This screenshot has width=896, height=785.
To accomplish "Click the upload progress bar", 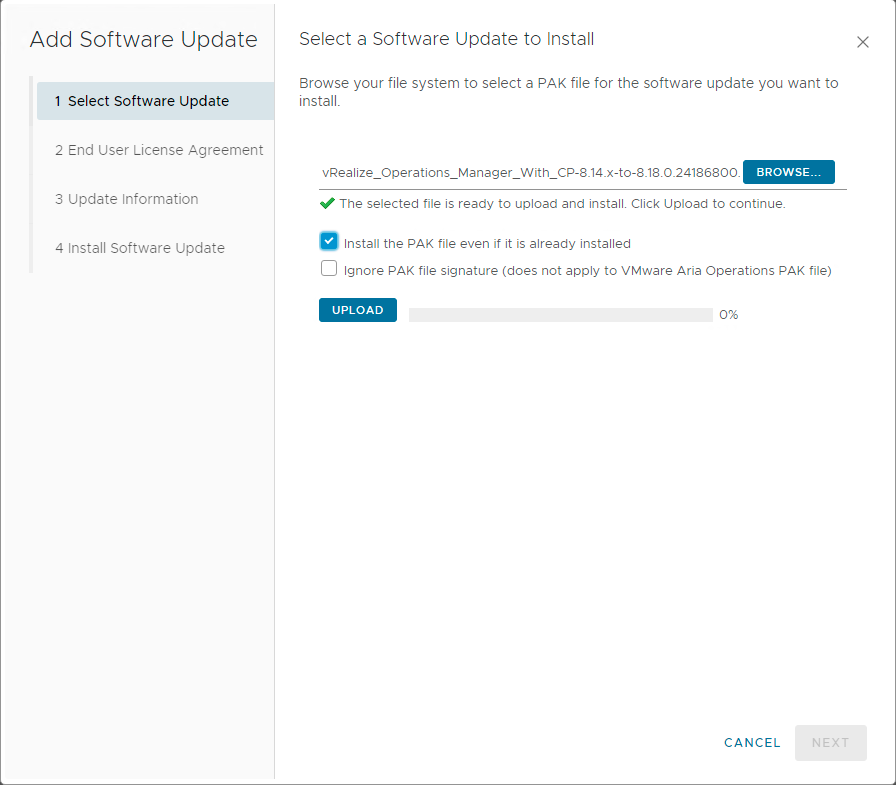I will coord(561,315).
